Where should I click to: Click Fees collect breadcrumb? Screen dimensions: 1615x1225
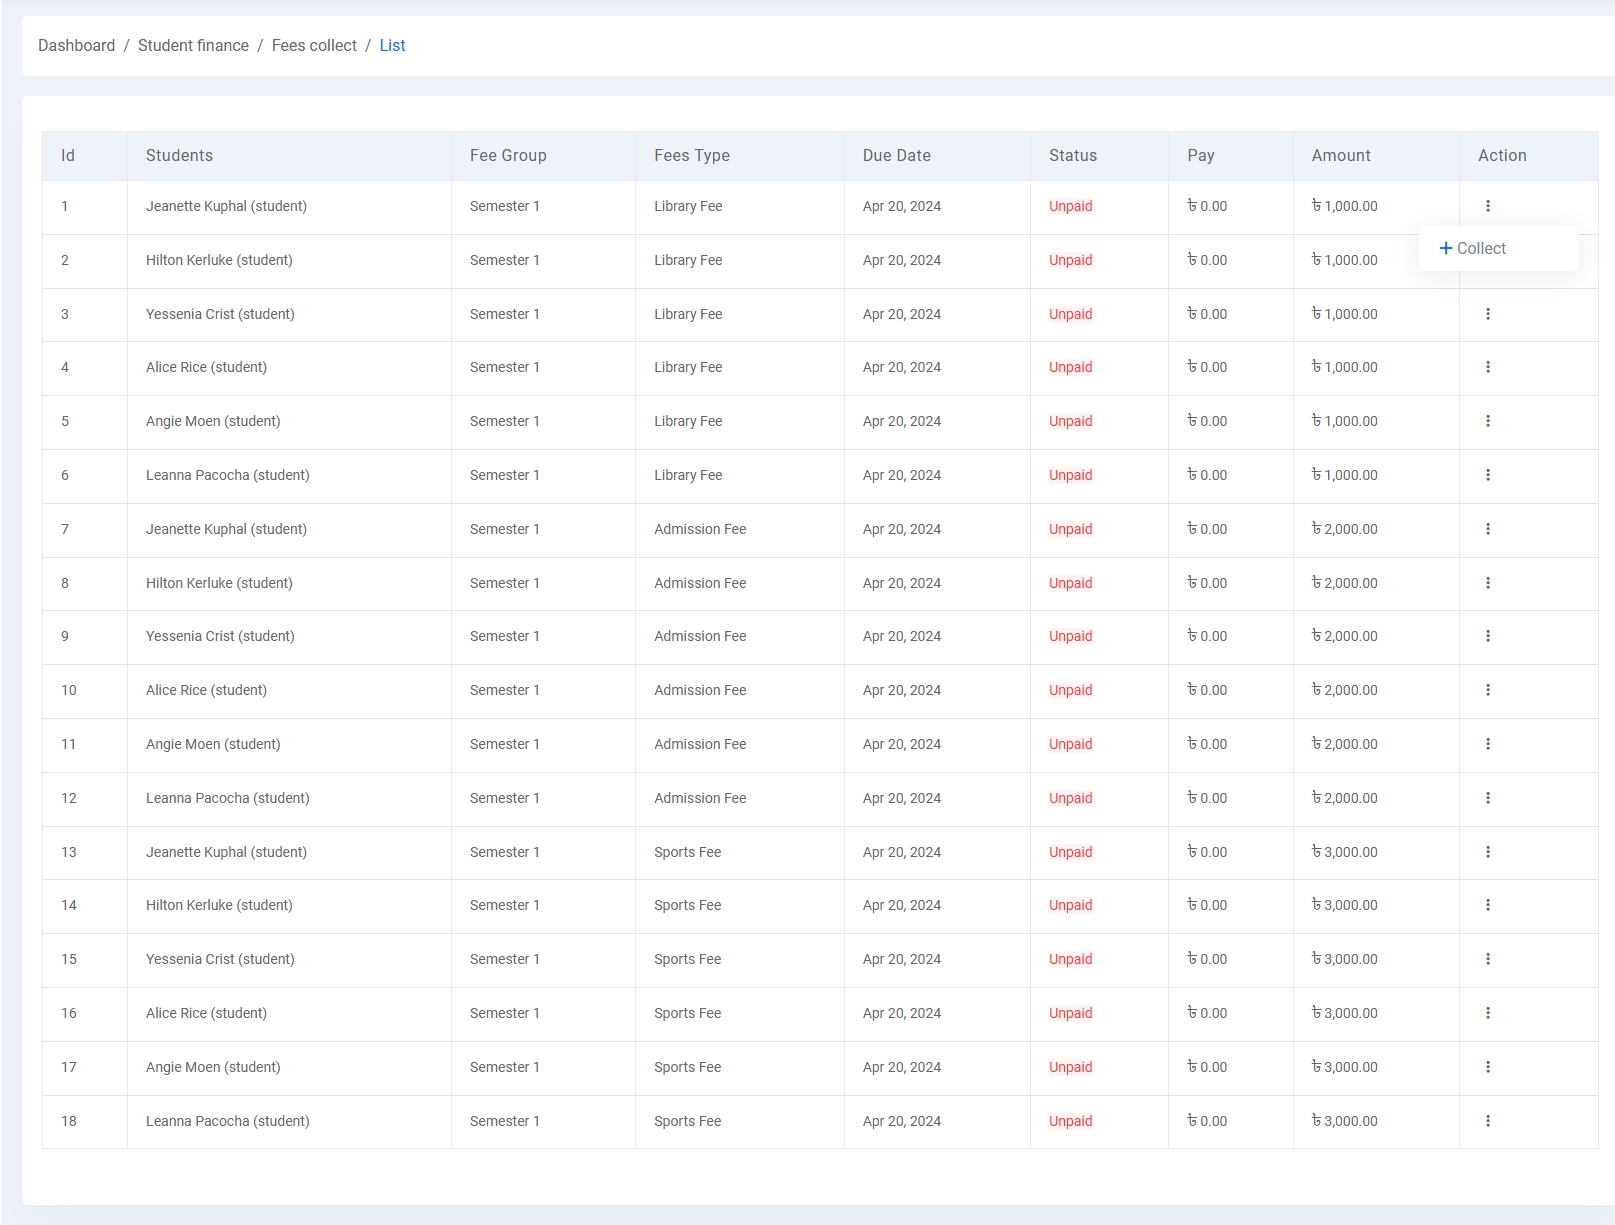point(314,46)
